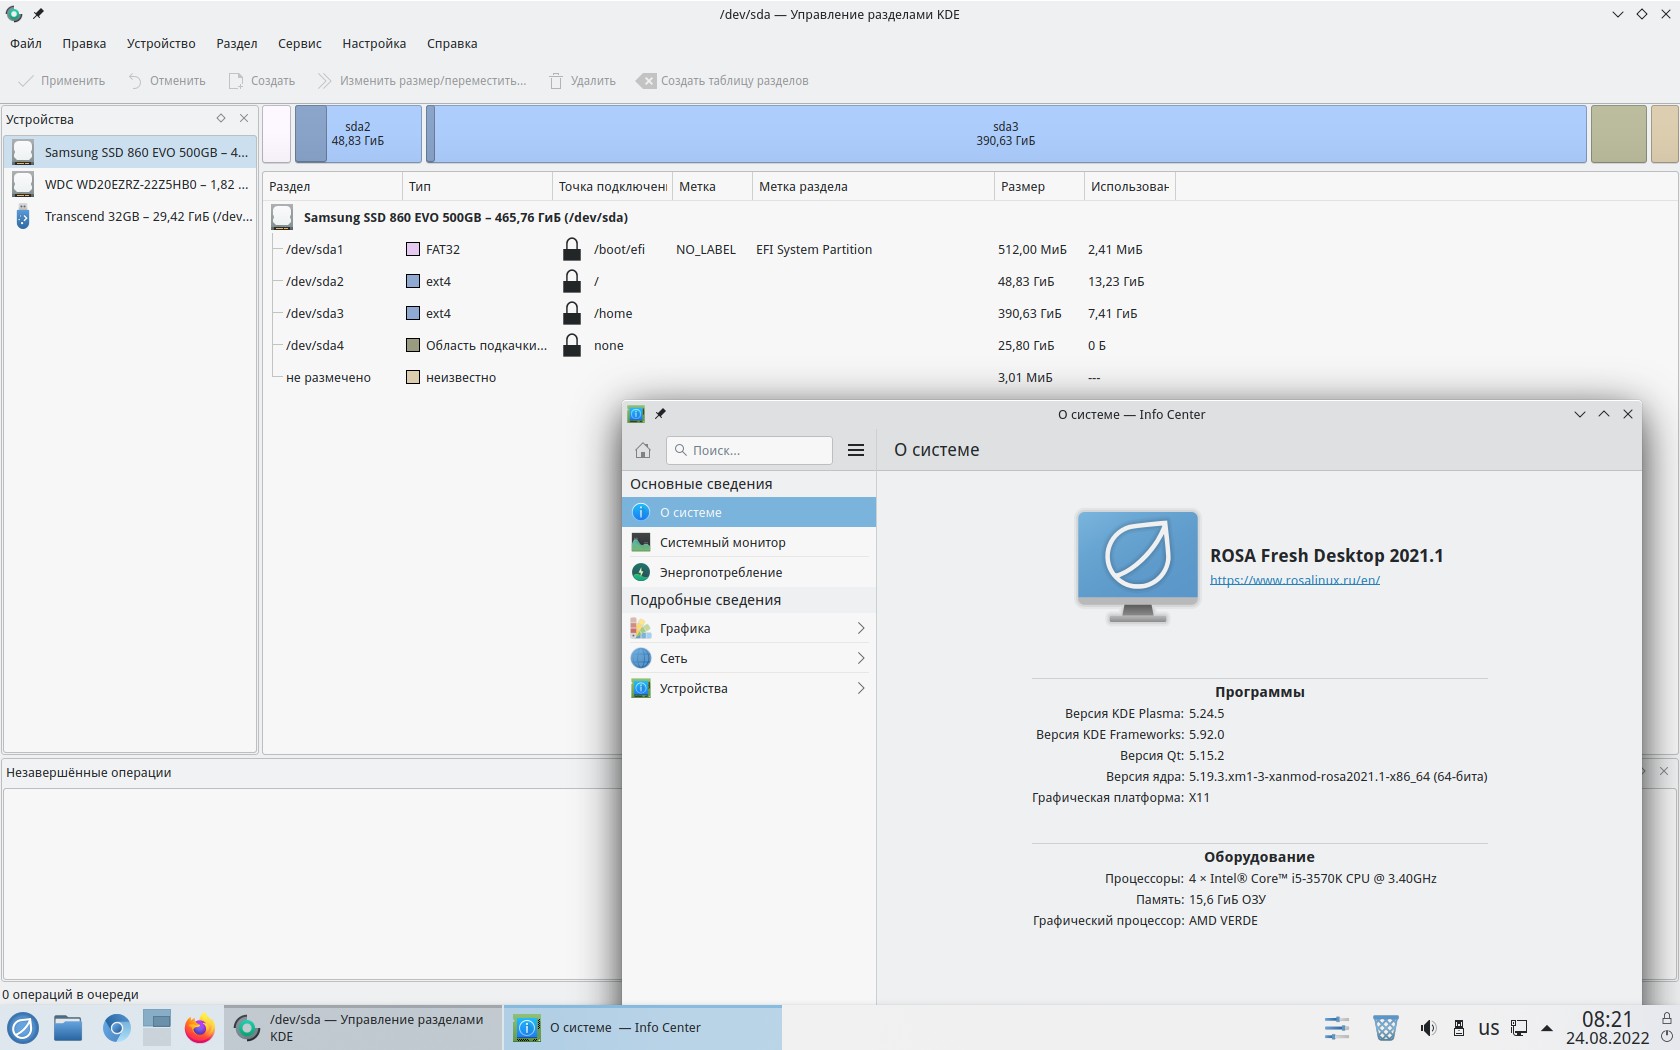Float the Devices panel

[221, 118]
